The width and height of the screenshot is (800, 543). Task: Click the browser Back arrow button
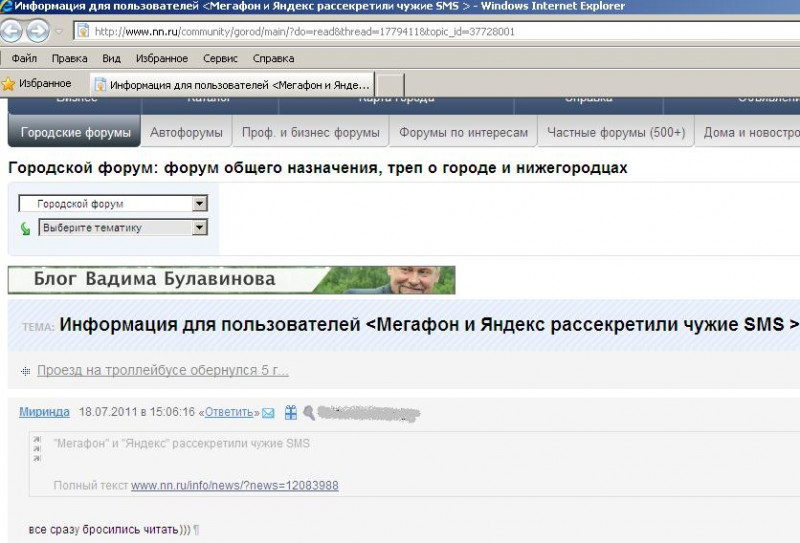click(x=12, y=31)
